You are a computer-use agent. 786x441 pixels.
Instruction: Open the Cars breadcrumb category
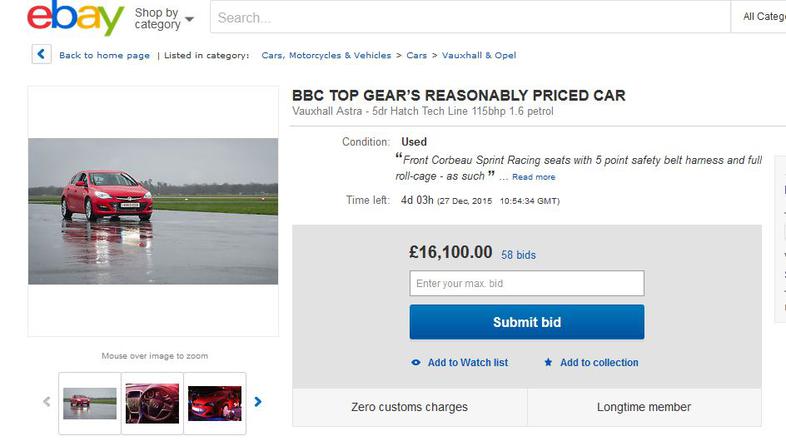[x=416, y=55]
